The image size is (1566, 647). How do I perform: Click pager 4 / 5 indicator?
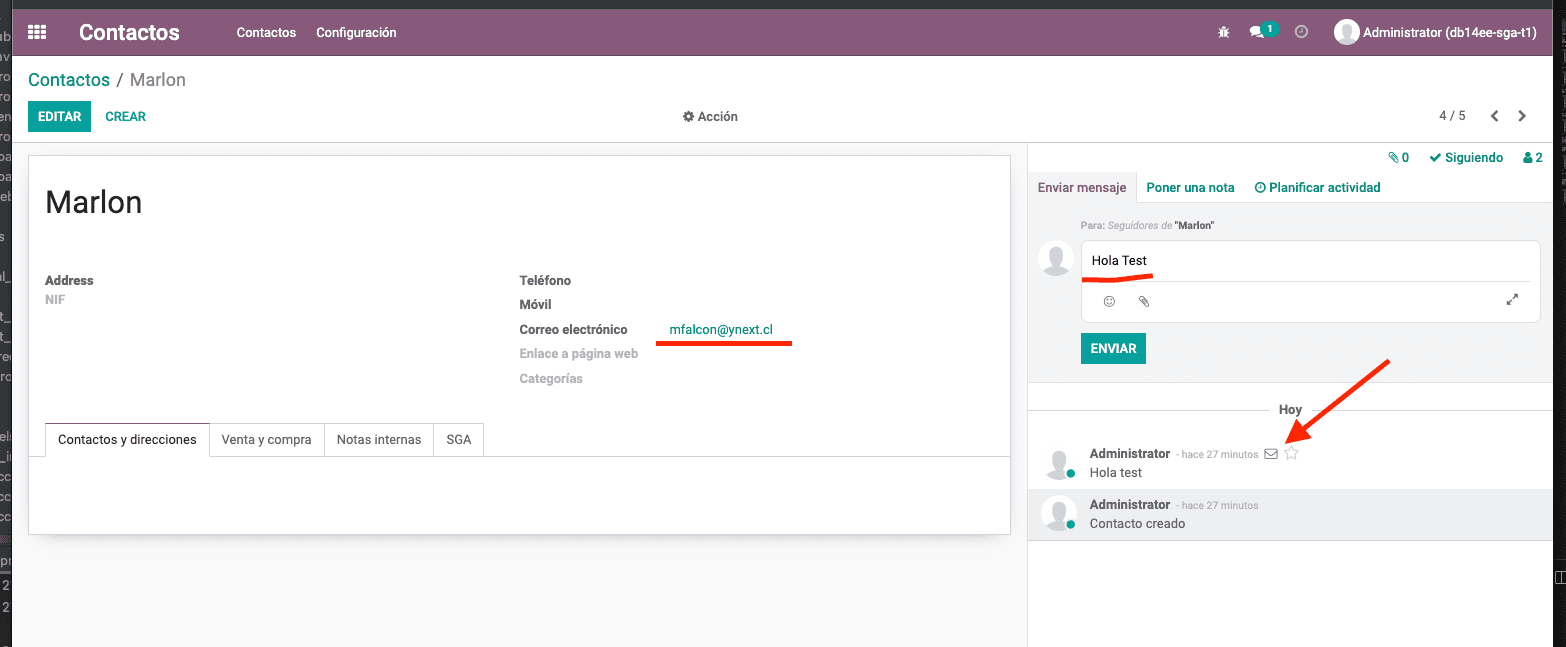1452,116
